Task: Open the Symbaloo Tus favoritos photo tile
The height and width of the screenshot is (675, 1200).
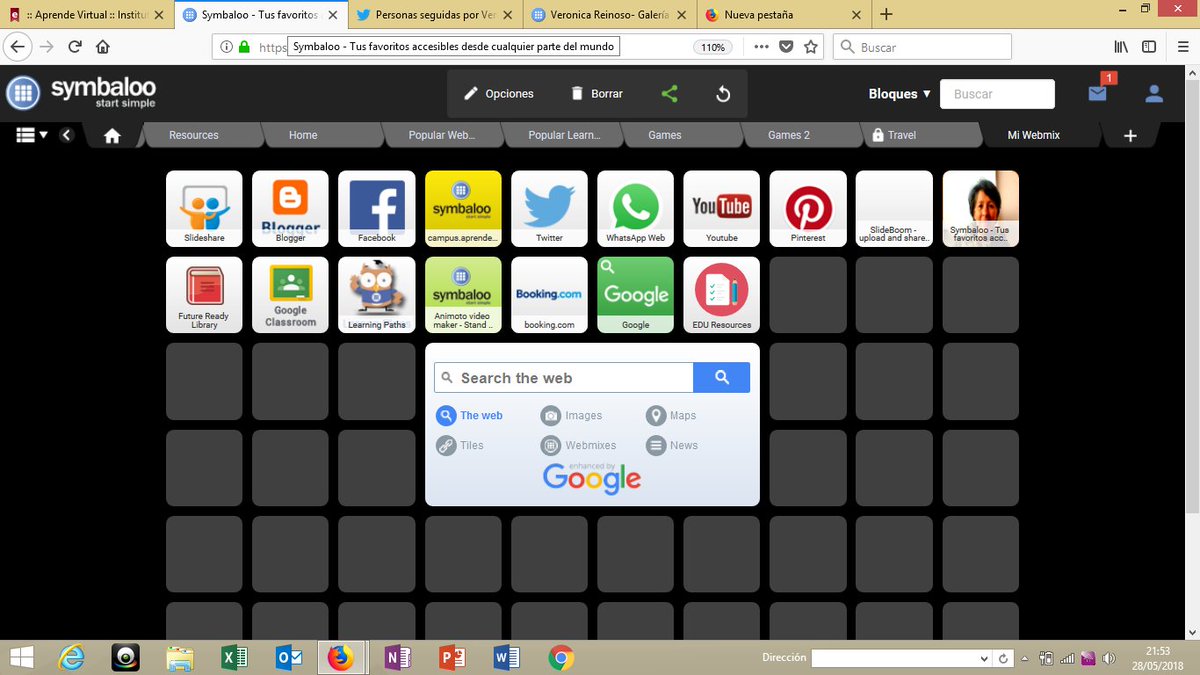Action: [x=980, y=208]
